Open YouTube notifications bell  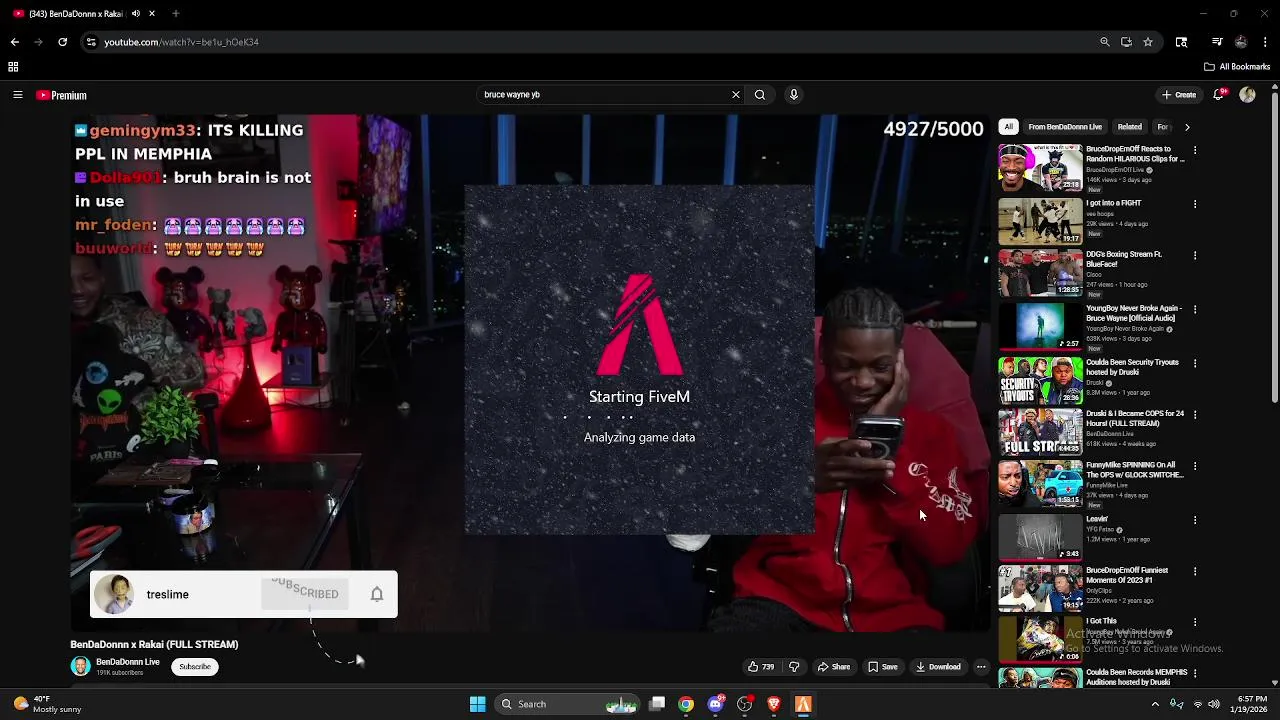(x=1219, y=95)
